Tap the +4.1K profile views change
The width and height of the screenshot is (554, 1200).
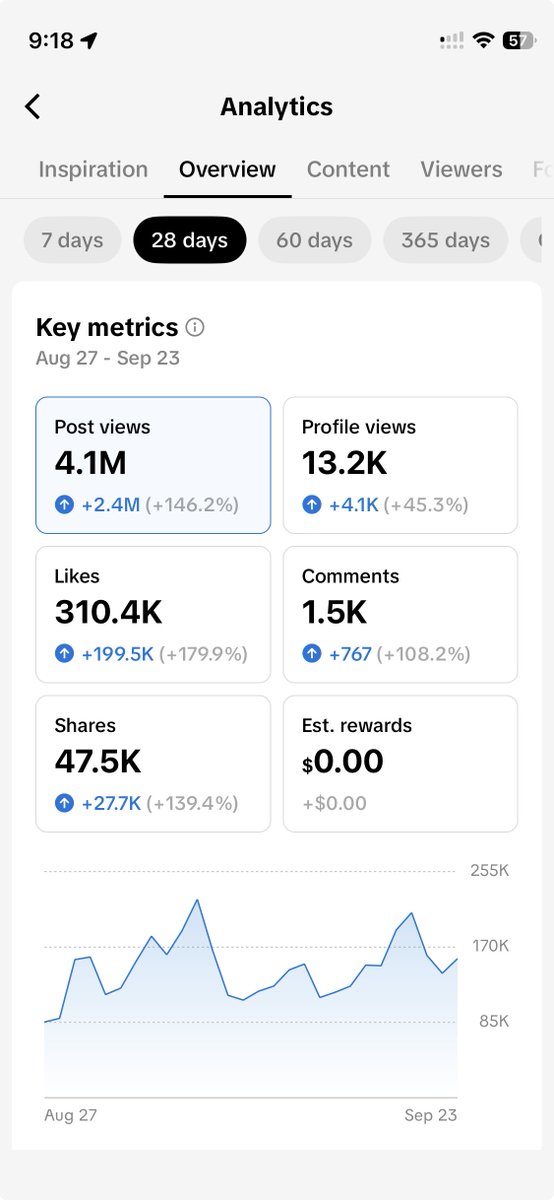(x=354, y=505)
